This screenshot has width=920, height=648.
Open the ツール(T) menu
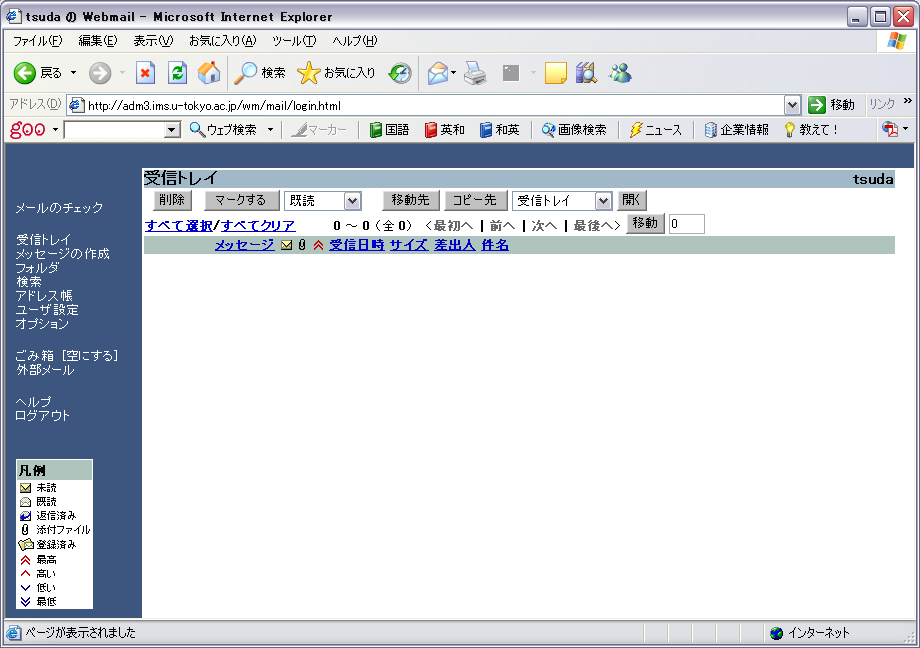coord(294,41)
